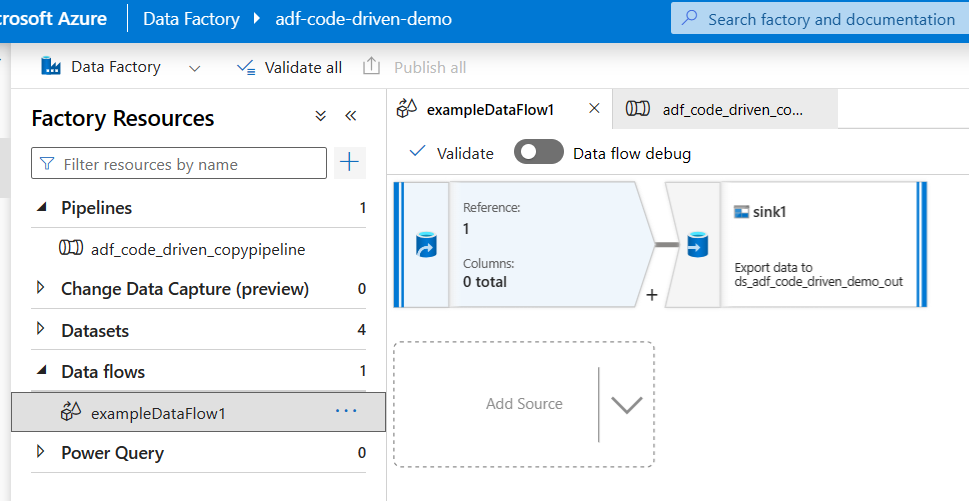Click data flow icon beside exampleDataFlow1 tree item
Screen dimensions: 969x501
[x=70, y=411]
